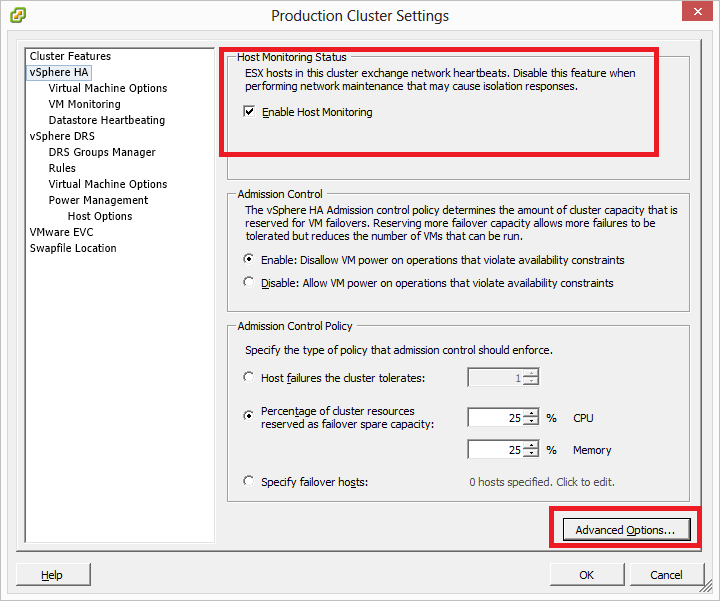Click the Host Monitoring Status group label

(292, 57)
